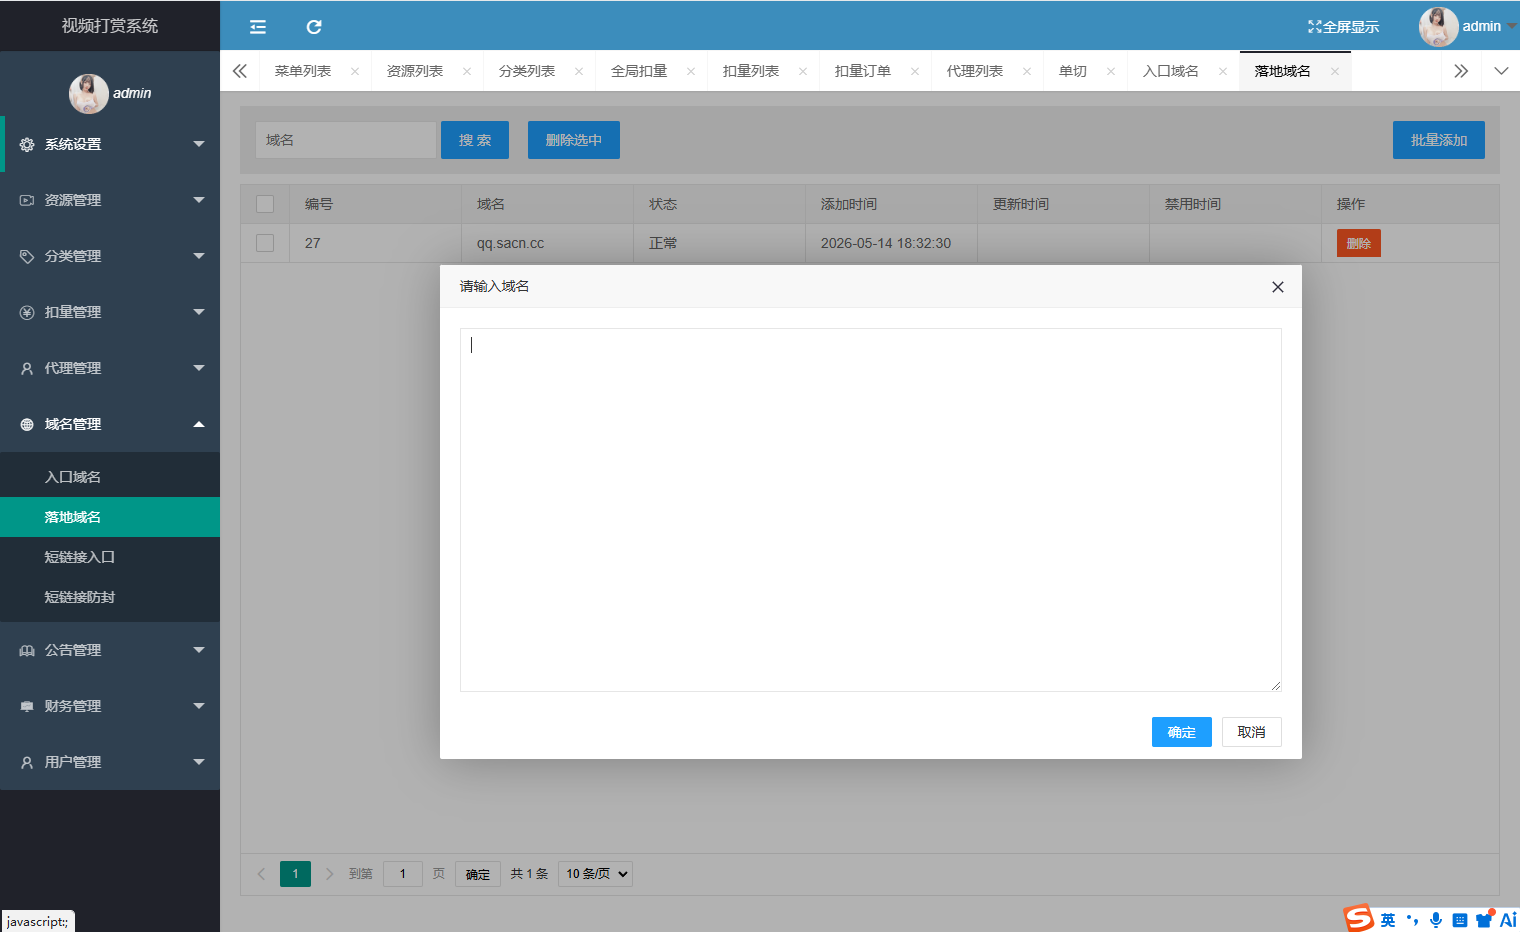Close the 请输入域名 dialog with X

[1277, 287]
